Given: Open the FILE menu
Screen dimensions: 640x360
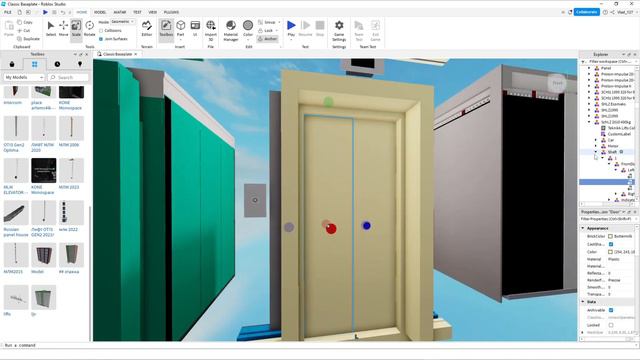Looking at the screenshot, I should tap(8, 12).
